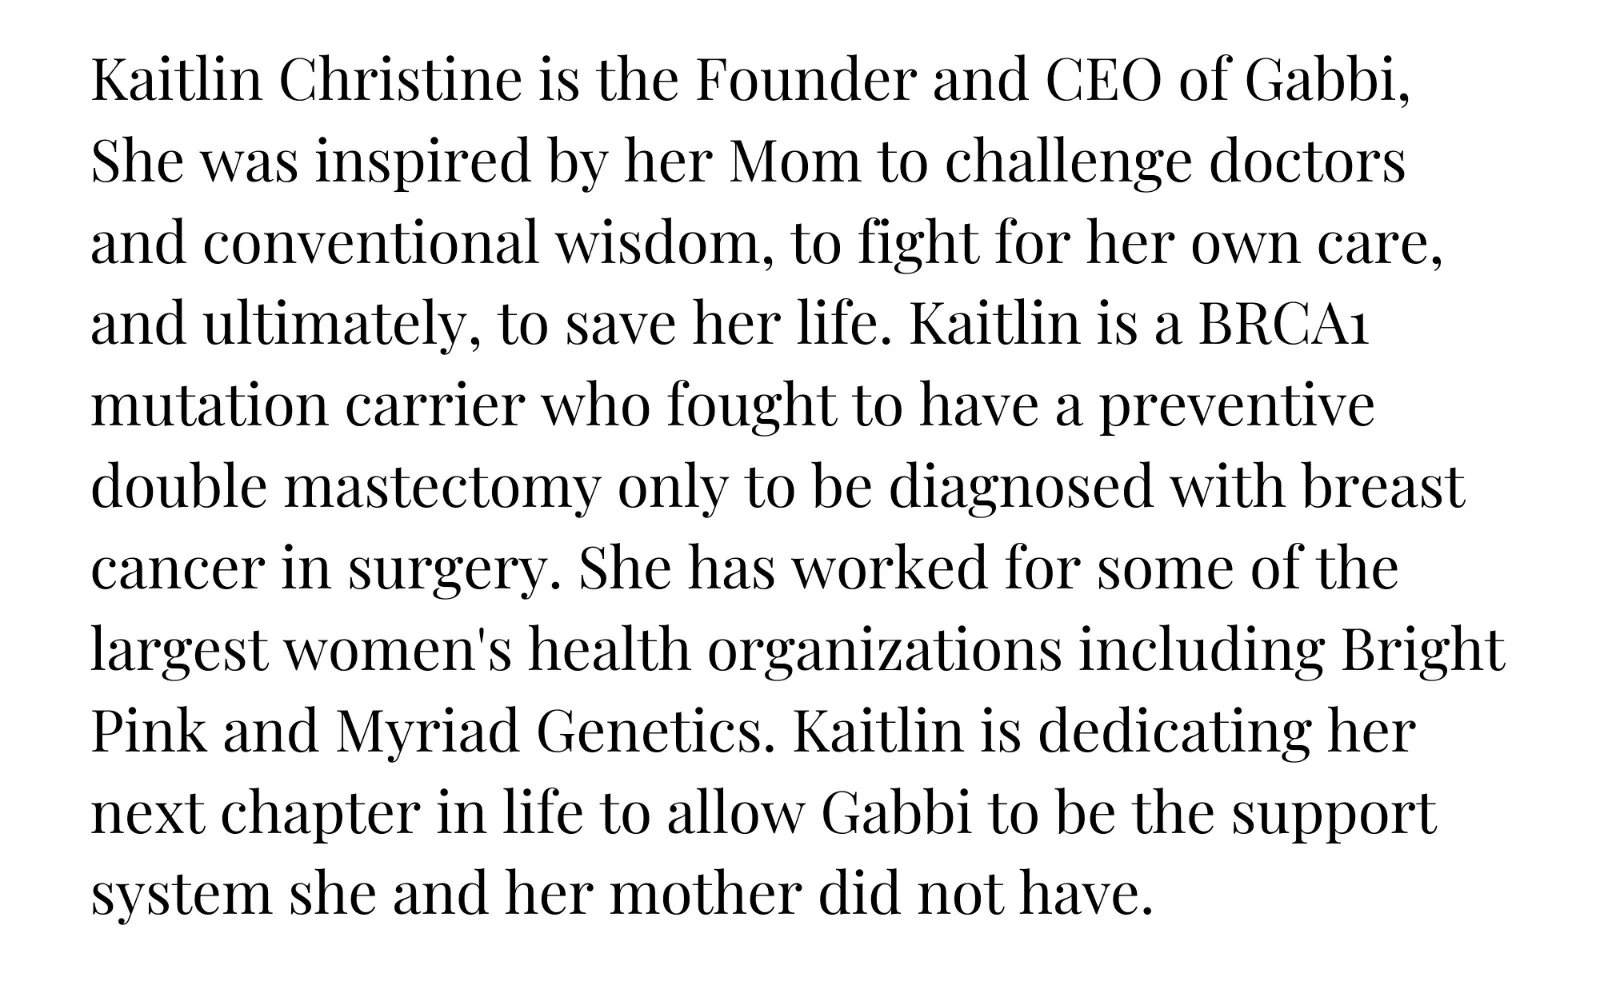Click the word "surgery" in the paragraph

pyautogui.click(x=447, y=571)
